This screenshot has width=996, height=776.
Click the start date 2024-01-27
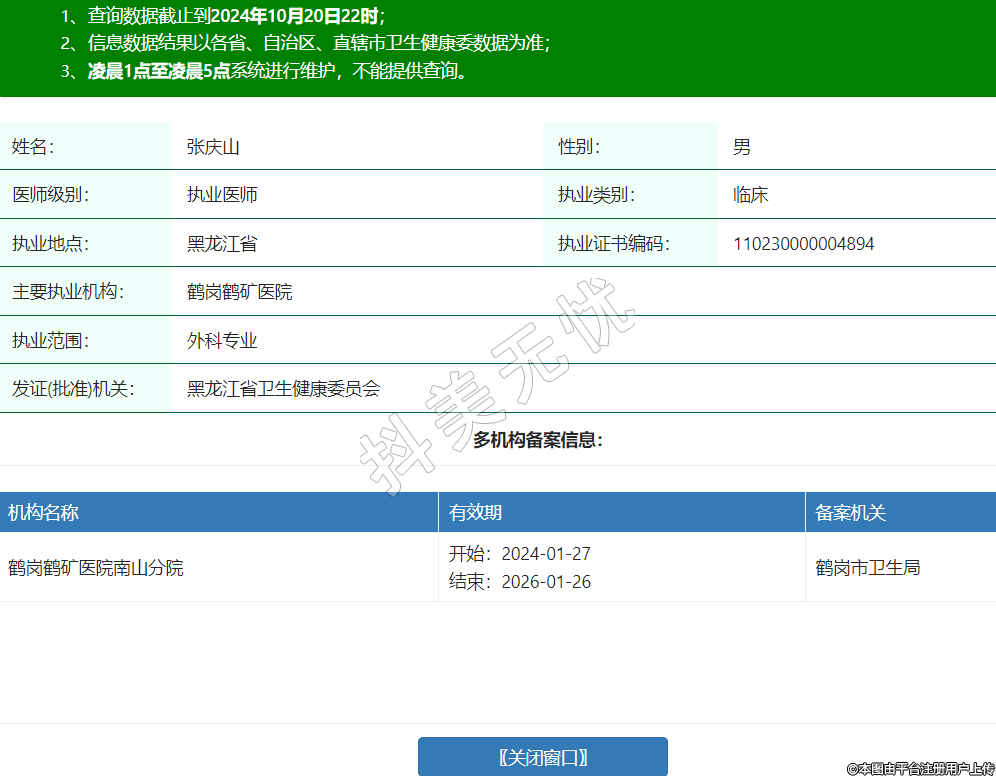546,554
